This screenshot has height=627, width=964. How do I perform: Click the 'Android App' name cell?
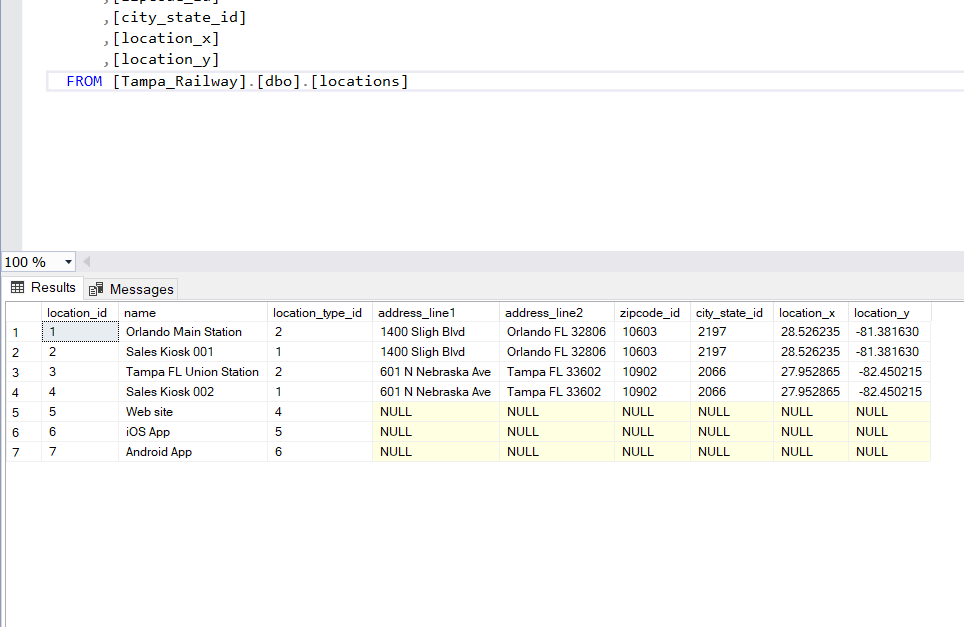click(x=192, y=452)
